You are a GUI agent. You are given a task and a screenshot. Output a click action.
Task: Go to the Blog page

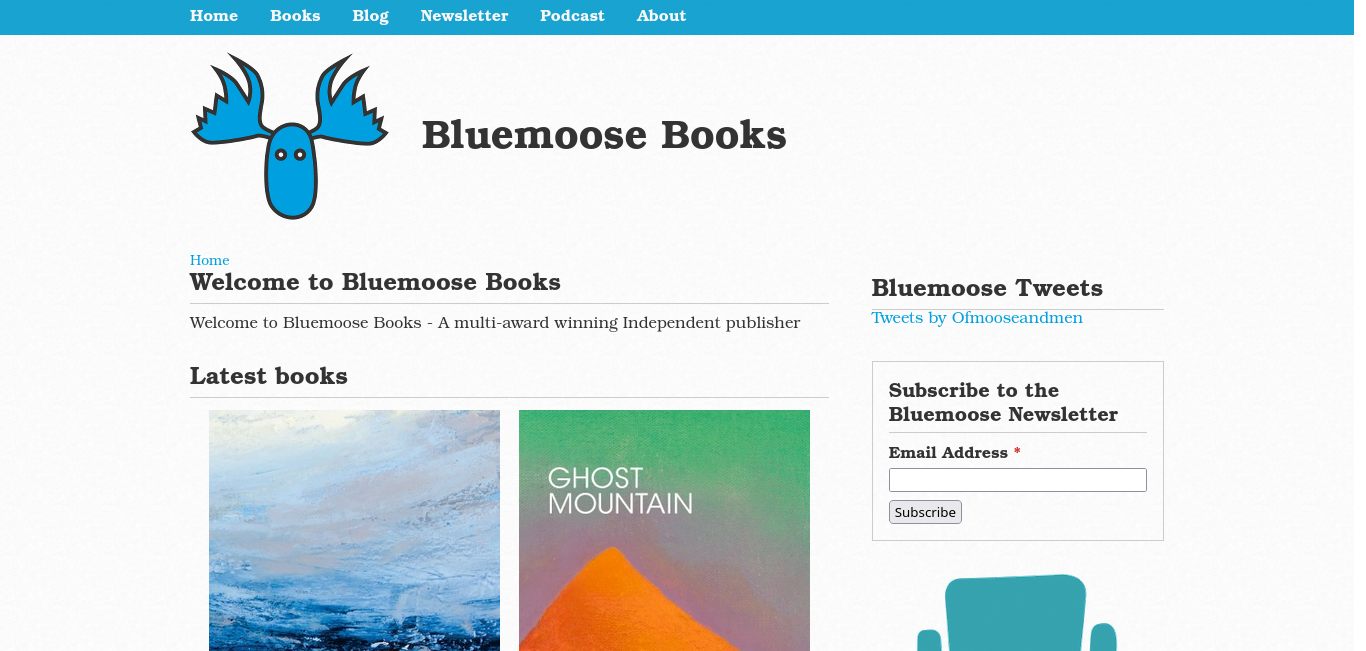(x=370, y=16)
